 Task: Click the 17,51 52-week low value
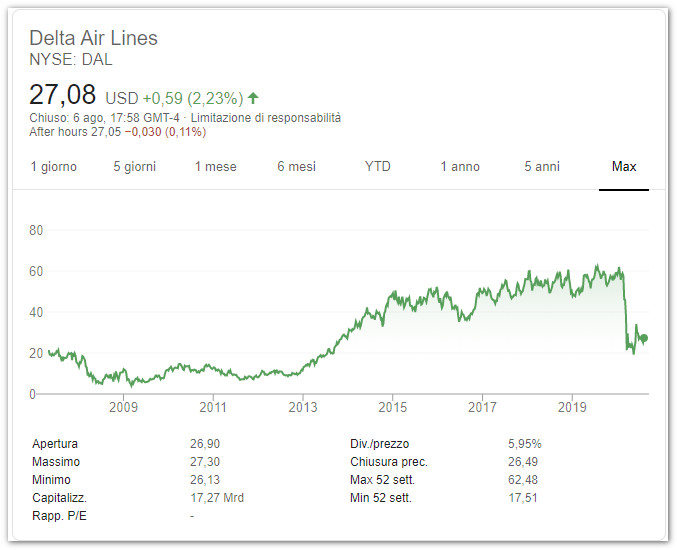[x=523, y=498]
